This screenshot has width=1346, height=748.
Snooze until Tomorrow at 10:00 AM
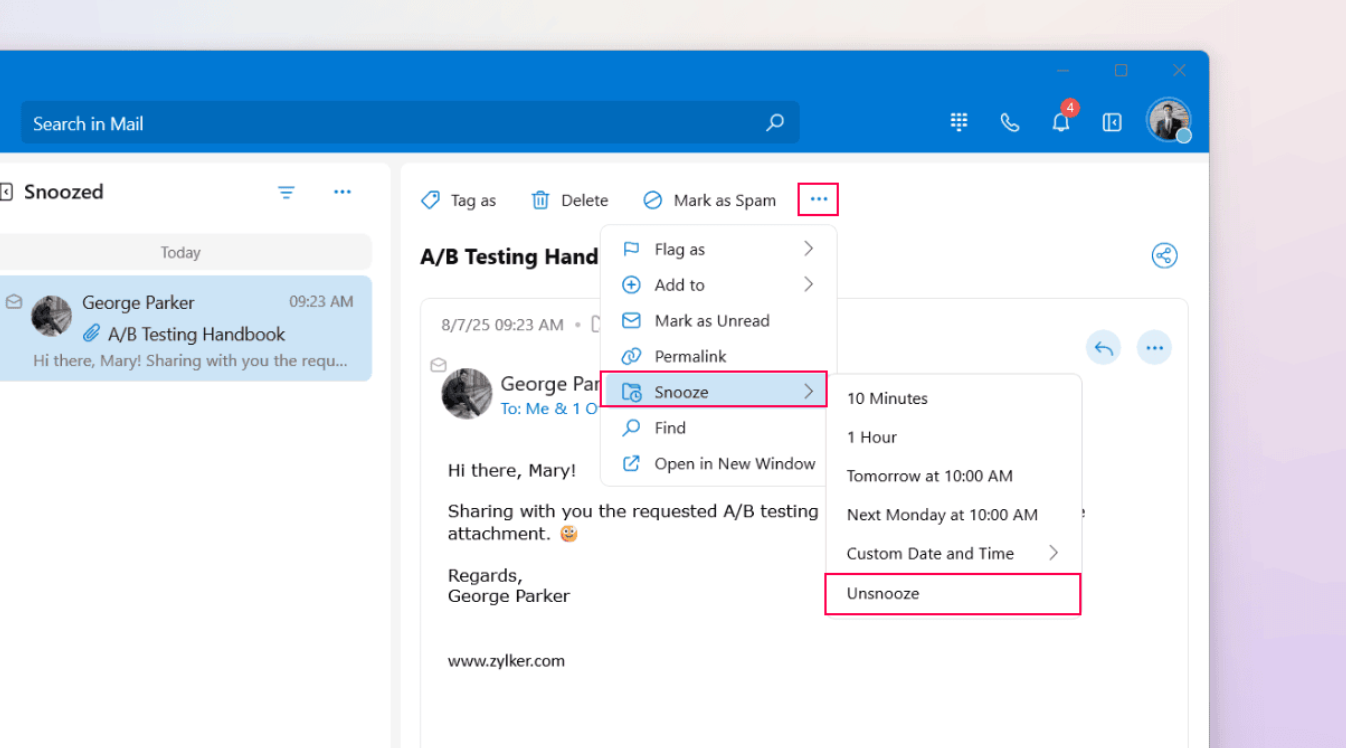pyautogui.click(x=954, y=476)
